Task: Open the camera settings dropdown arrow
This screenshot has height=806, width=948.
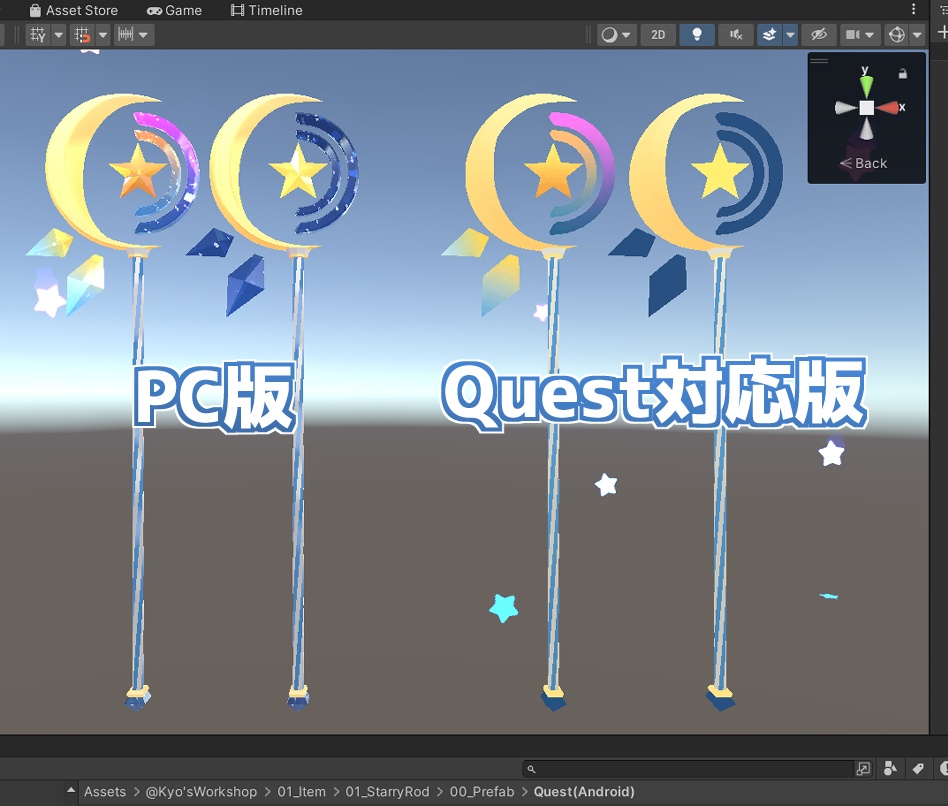Action: (x=870, y=34)
